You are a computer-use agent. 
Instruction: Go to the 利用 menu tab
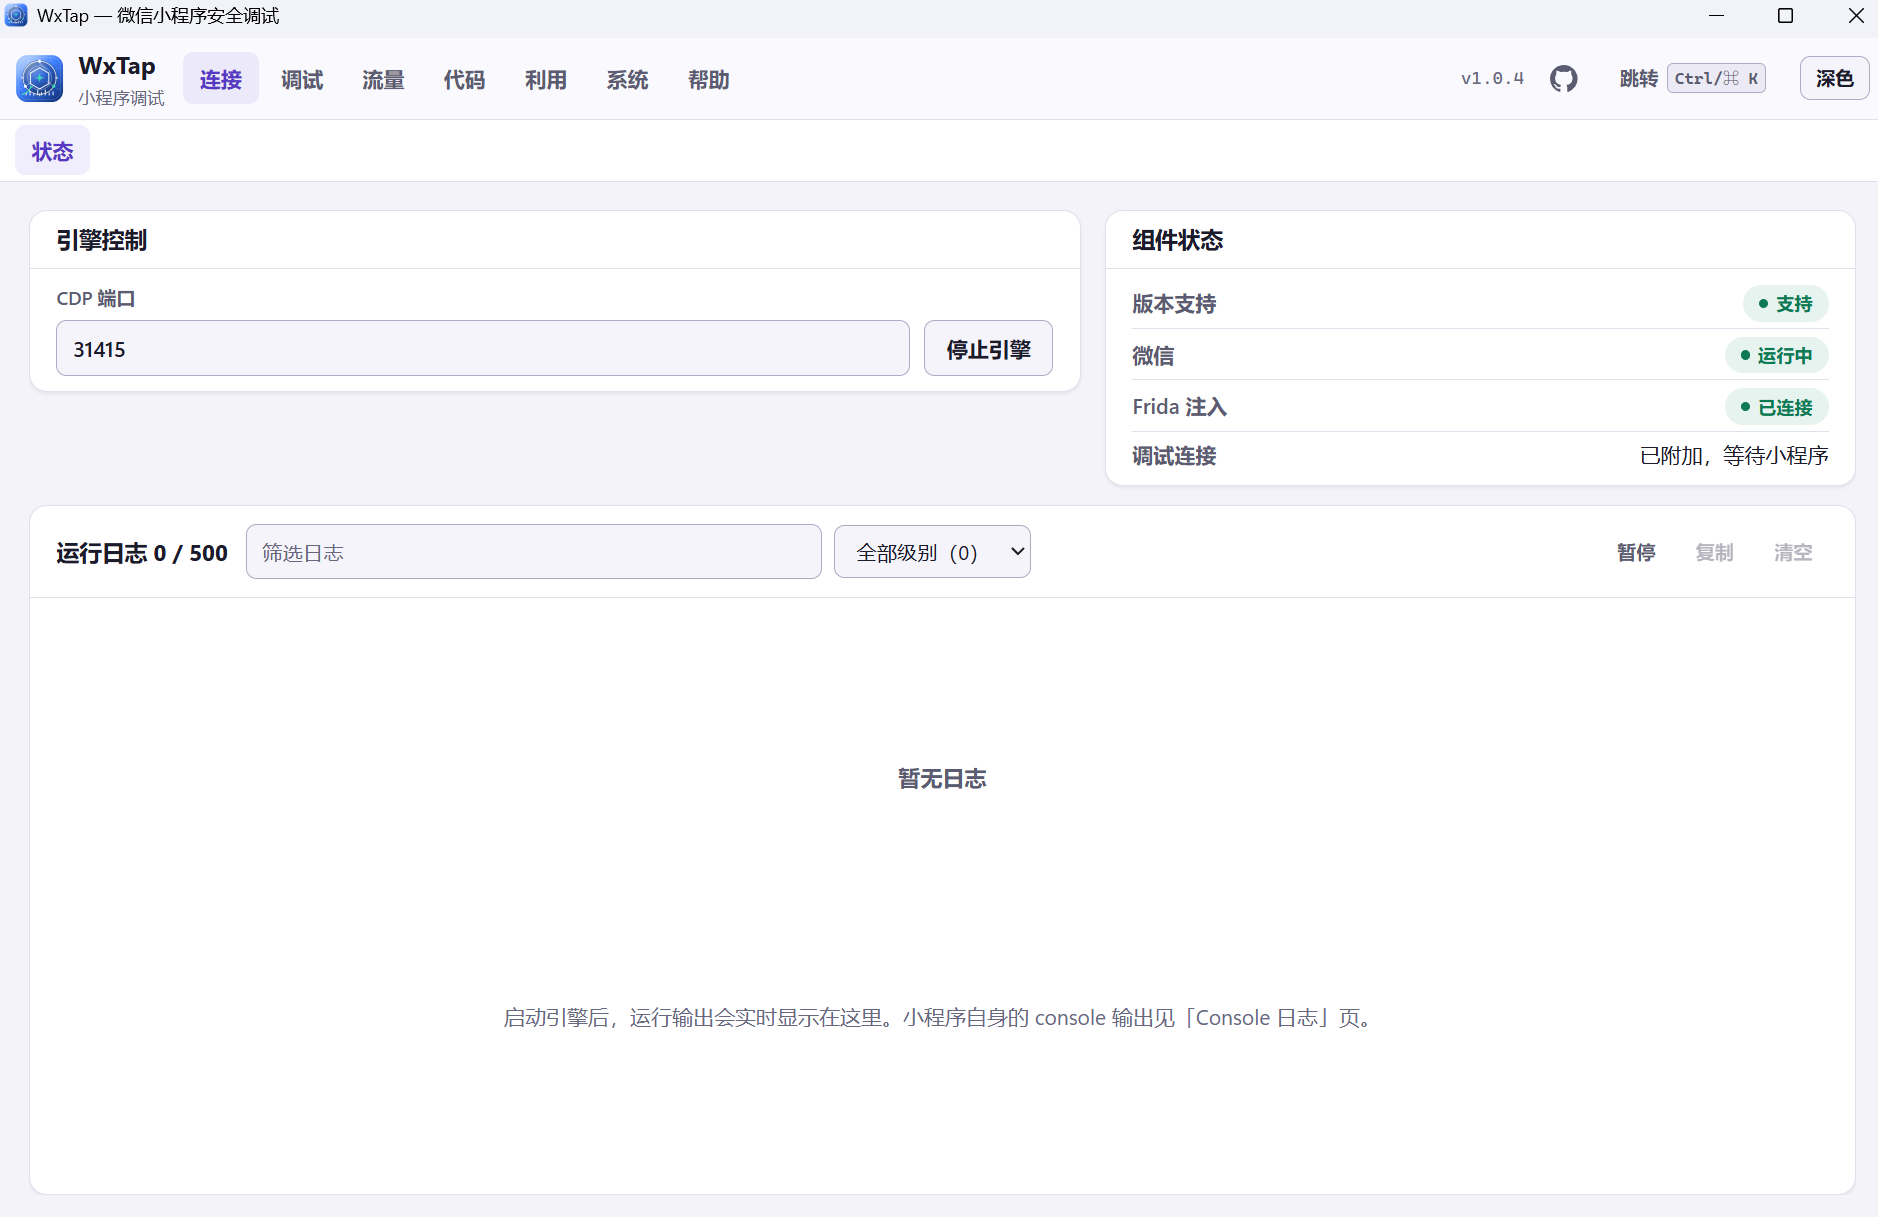coord(546,79)
